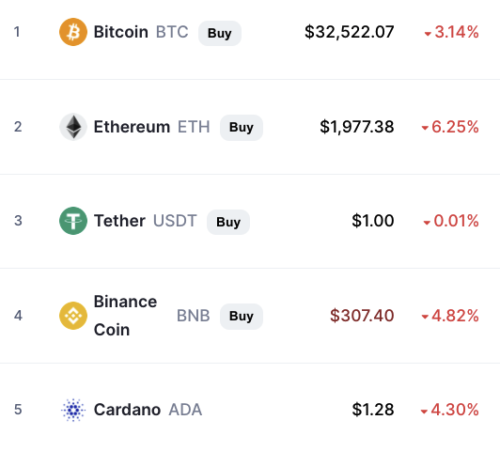Open the Binance Coin name link
The width and height of the screenshot is (500, 451).
click(125, 316)
